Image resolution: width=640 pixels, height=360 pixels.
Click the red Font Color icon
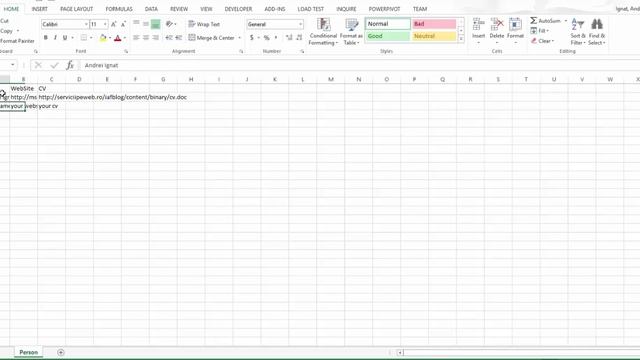coord(118,38)
